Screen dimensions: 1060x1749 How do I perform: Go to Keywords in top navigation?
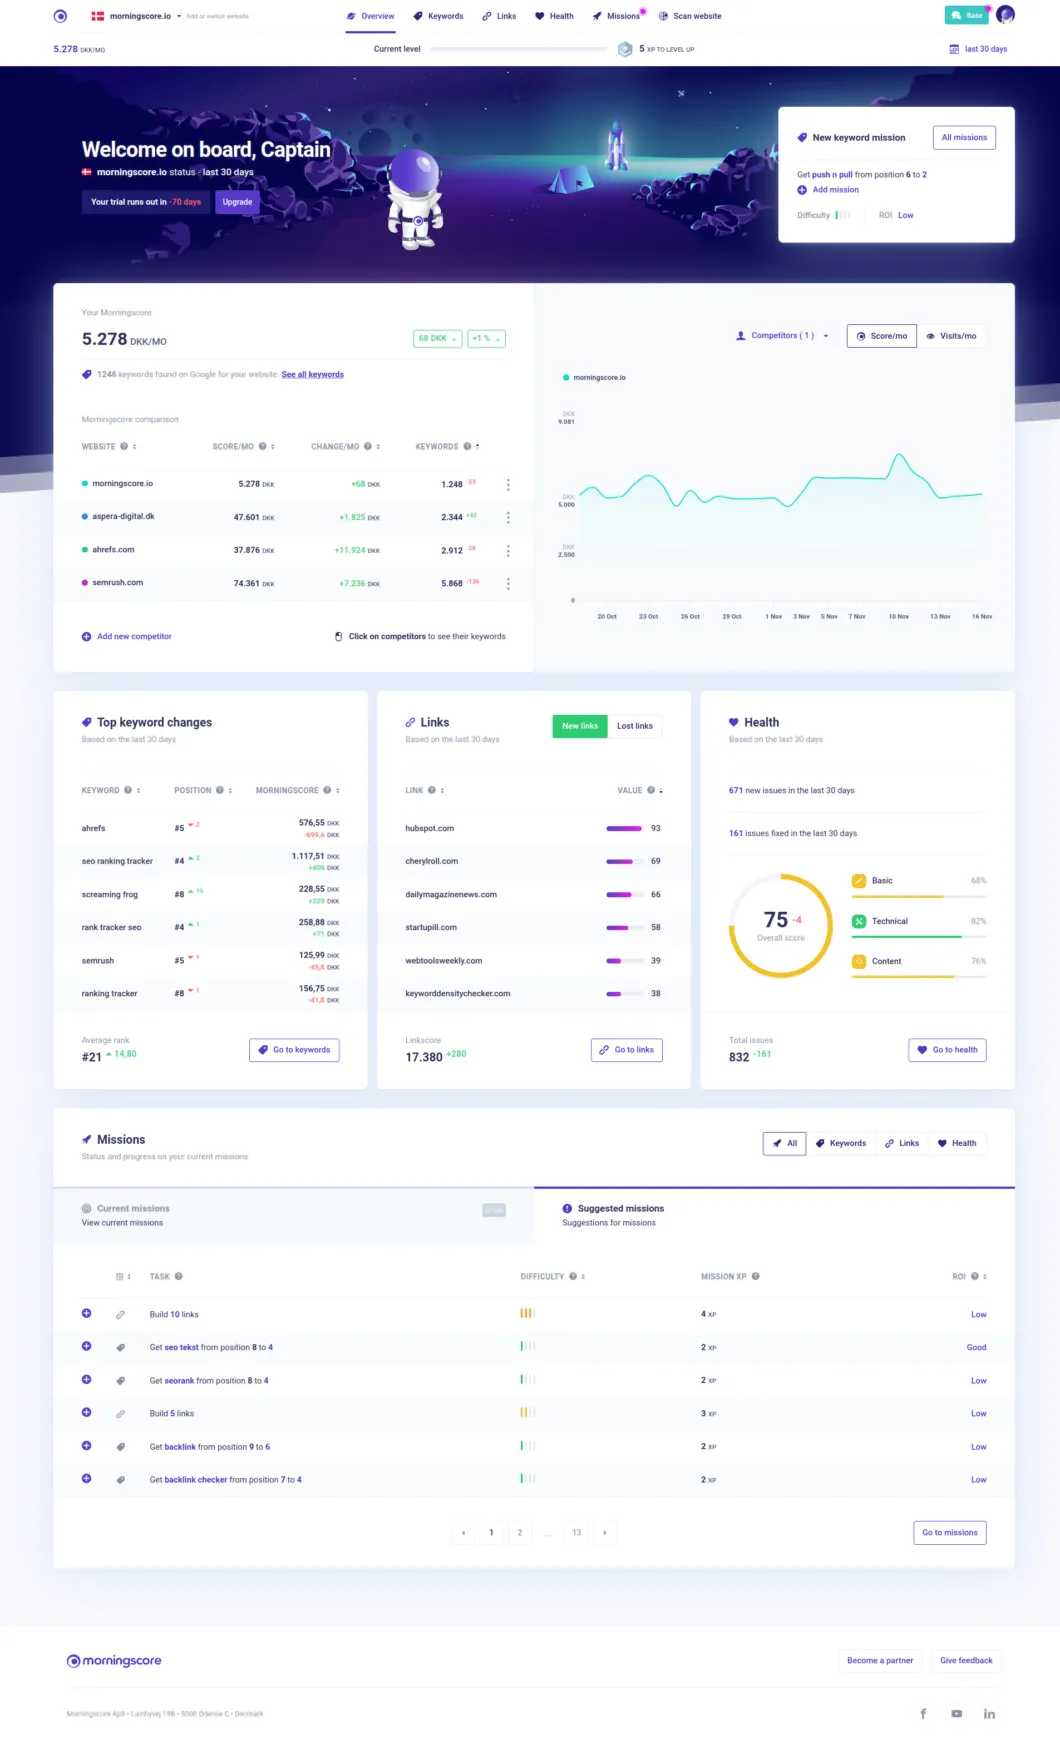438,16
